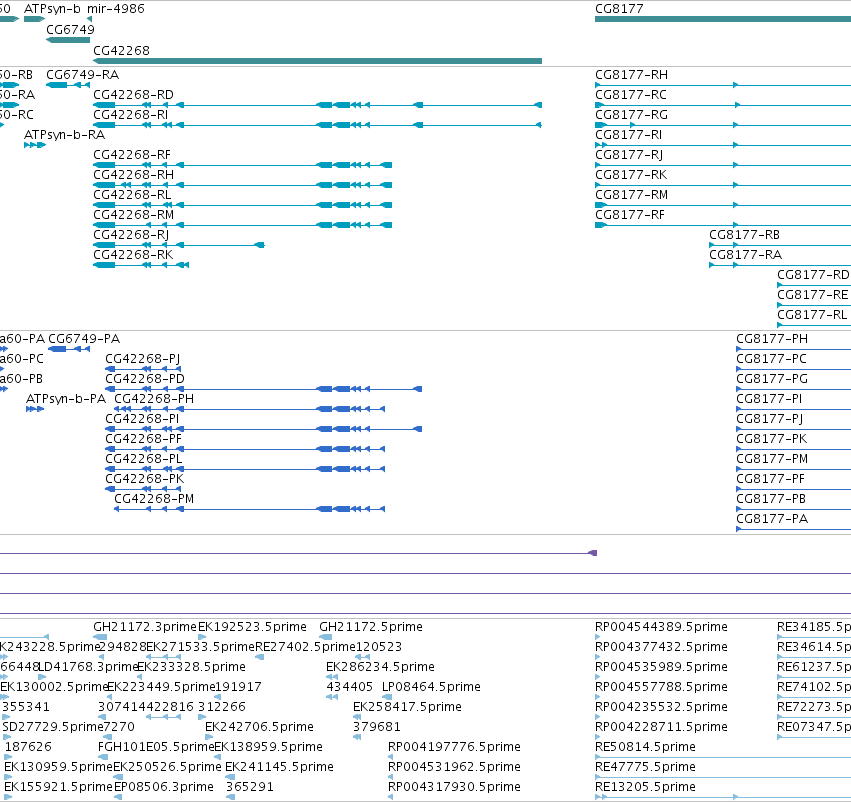Click the CG8177-RC transcript label
The image size is (851, 802).
tap(631, 95)
